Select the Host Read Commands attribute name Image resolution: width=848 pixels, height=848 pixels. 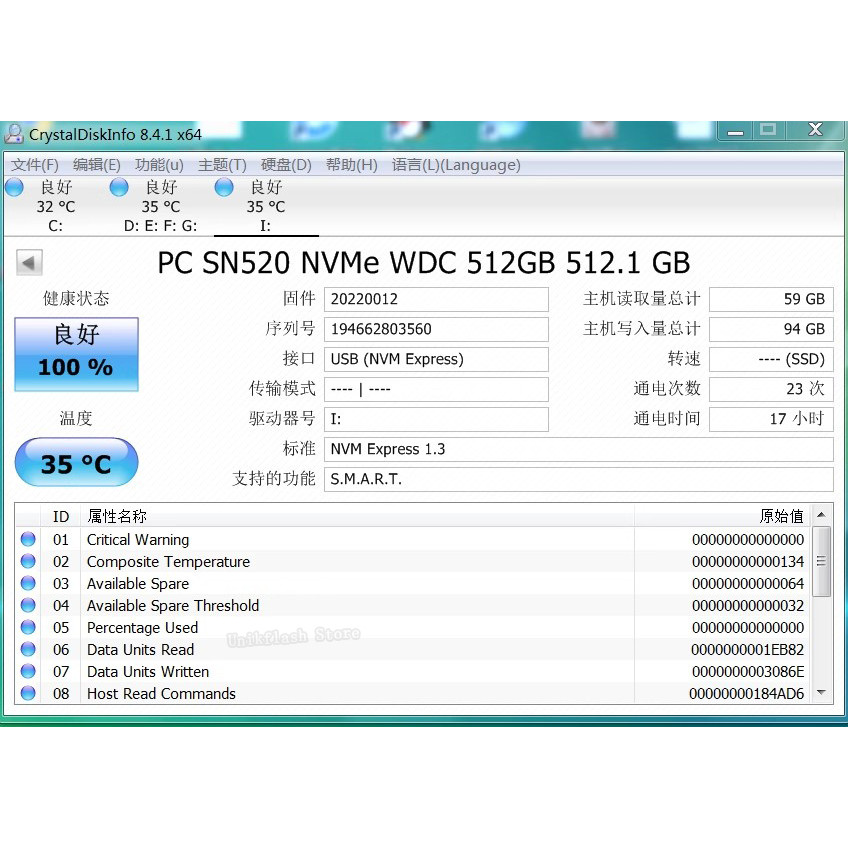point(161,693)
